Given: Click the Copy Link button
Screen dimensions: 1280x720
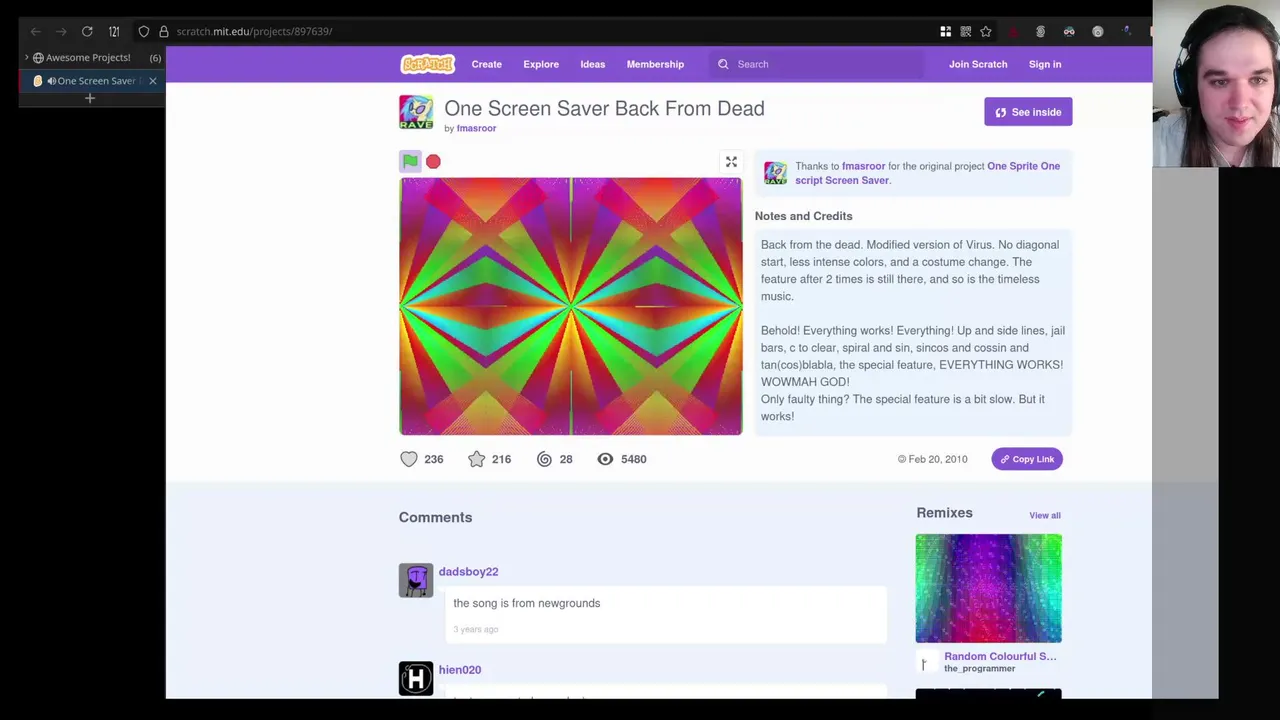Looking at the screenshot, I should [1027, 459].
